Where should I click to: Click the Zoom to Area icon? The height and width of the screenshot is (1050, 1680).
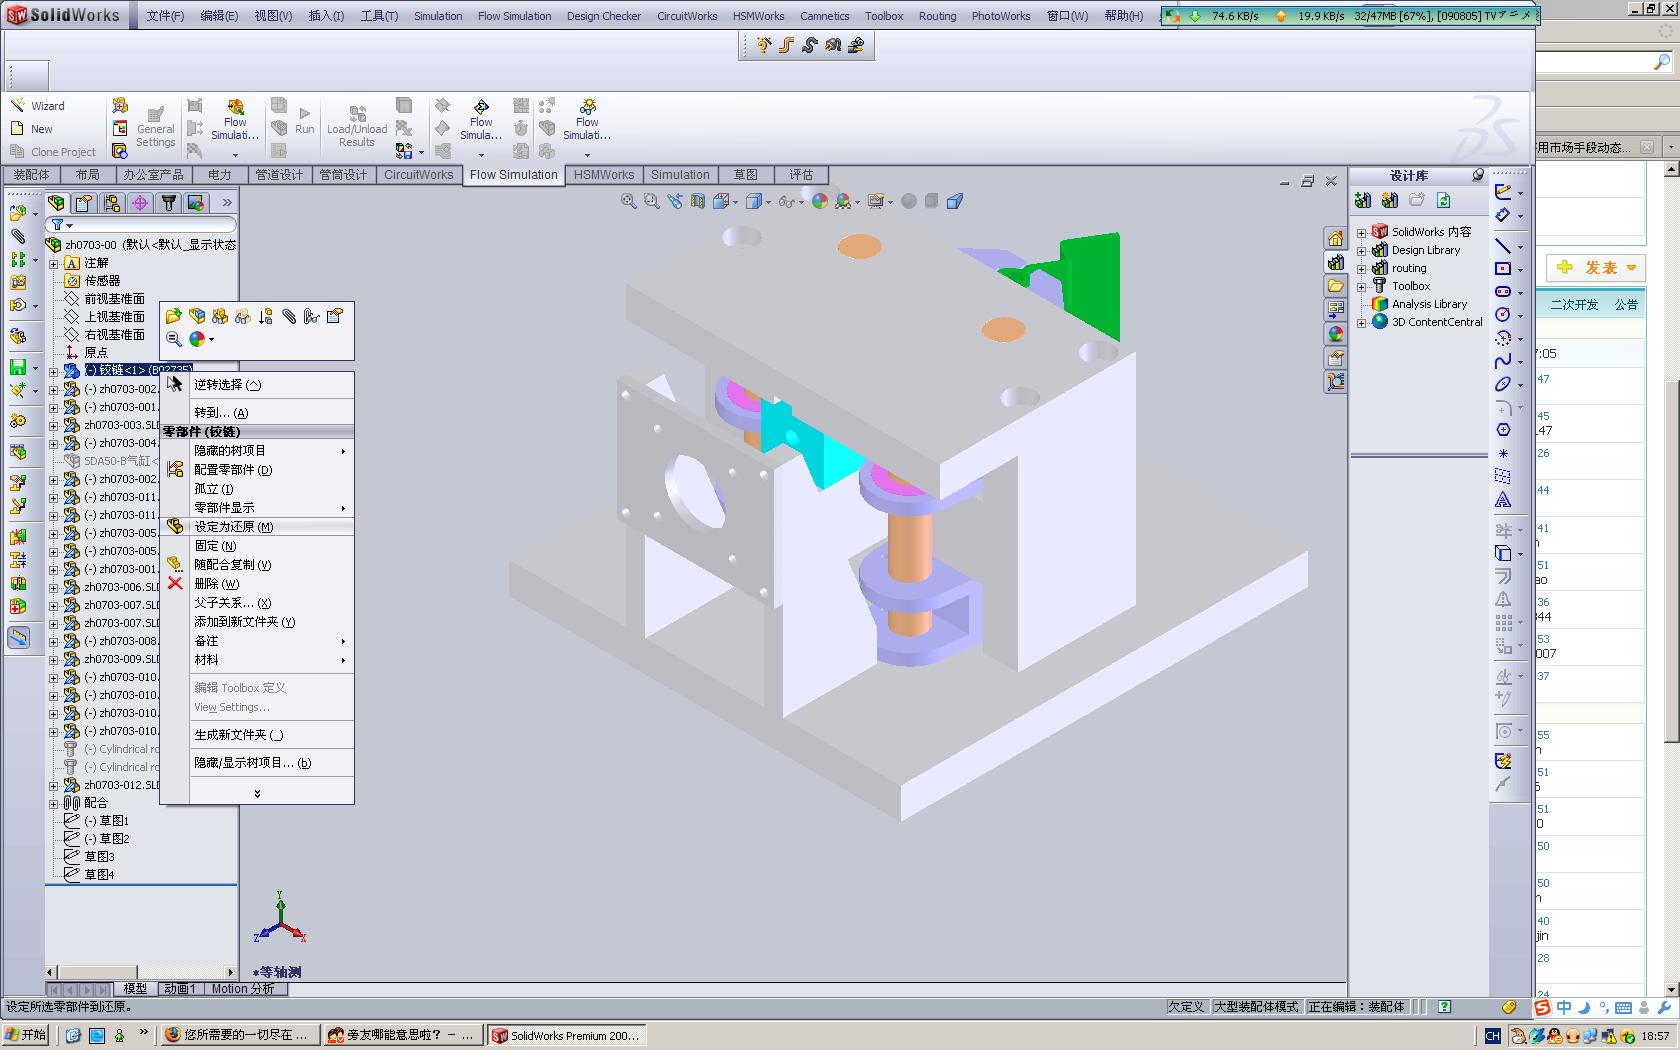[652, 201]
